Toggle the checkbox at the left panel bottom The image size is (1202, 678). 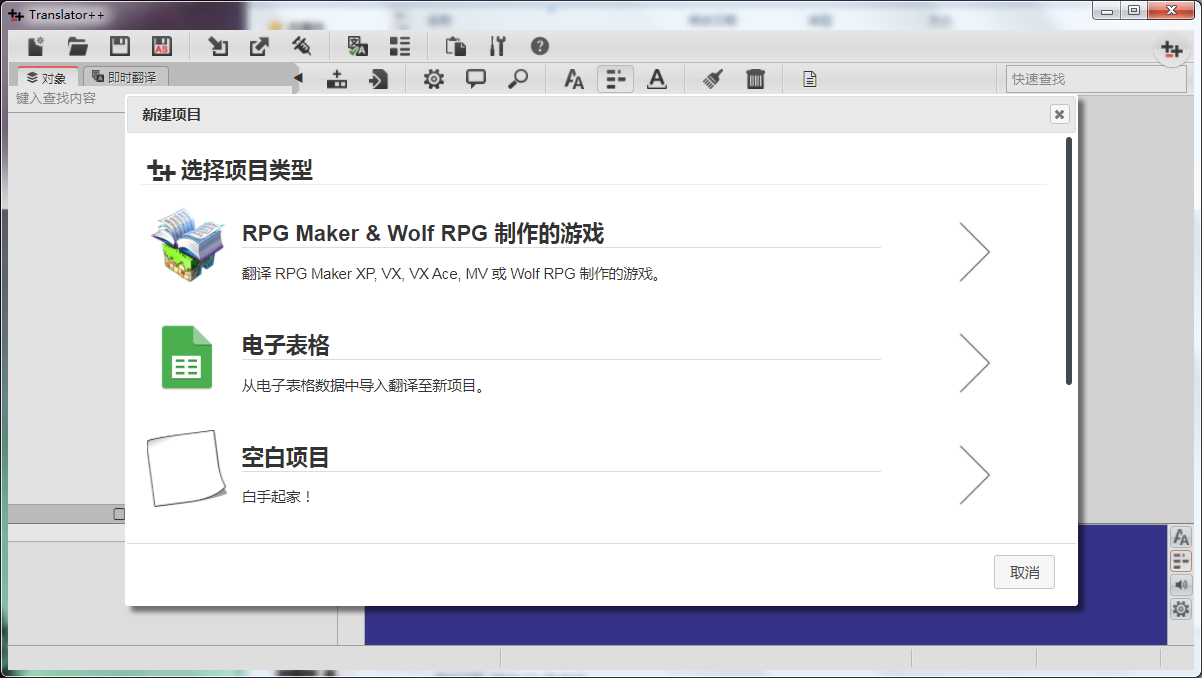tap(119, 513)
